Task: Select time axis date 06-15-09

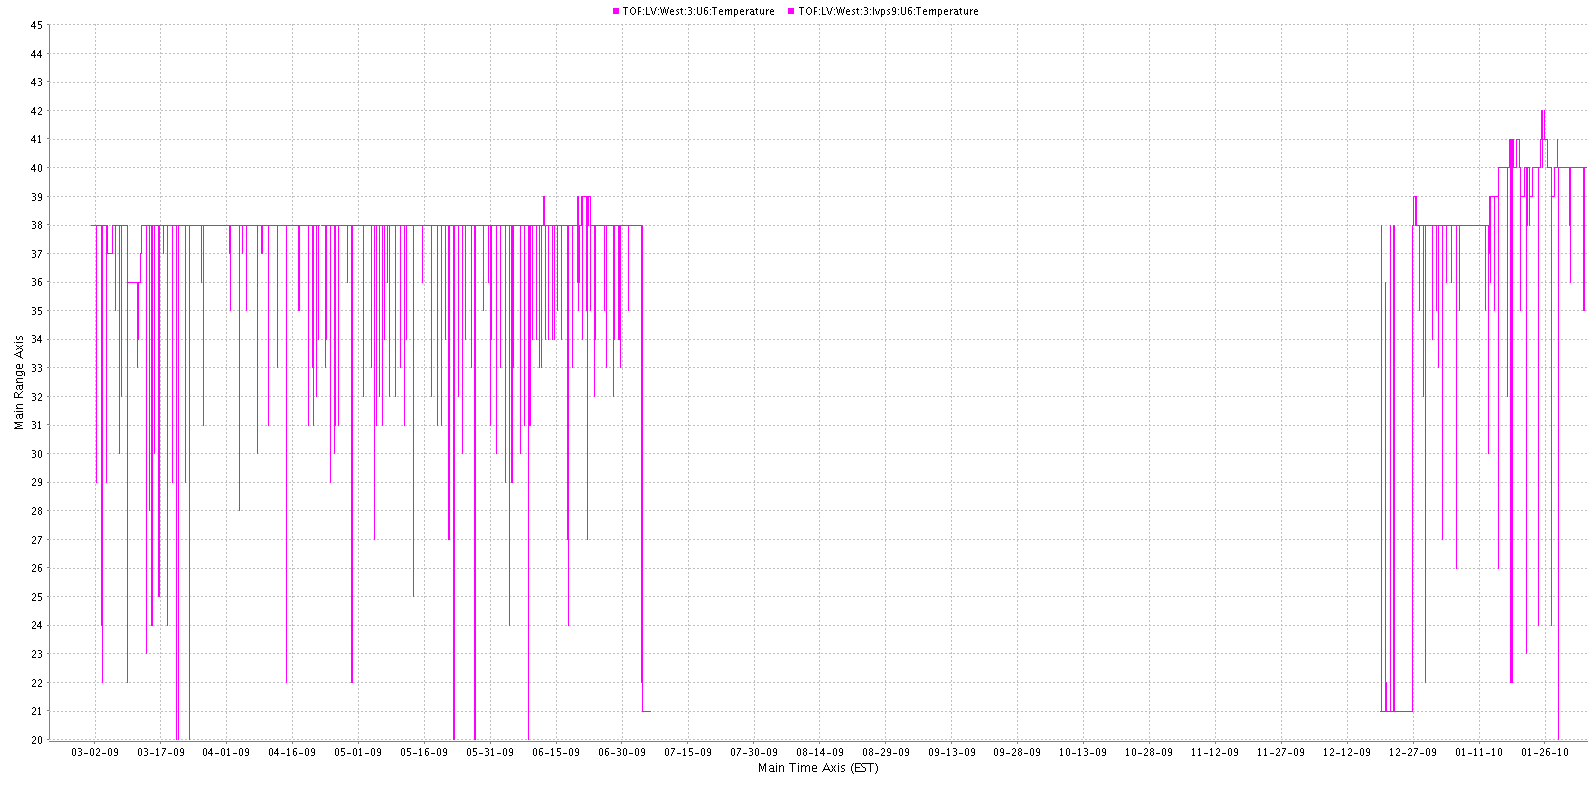Action: (x=556, y=753)
